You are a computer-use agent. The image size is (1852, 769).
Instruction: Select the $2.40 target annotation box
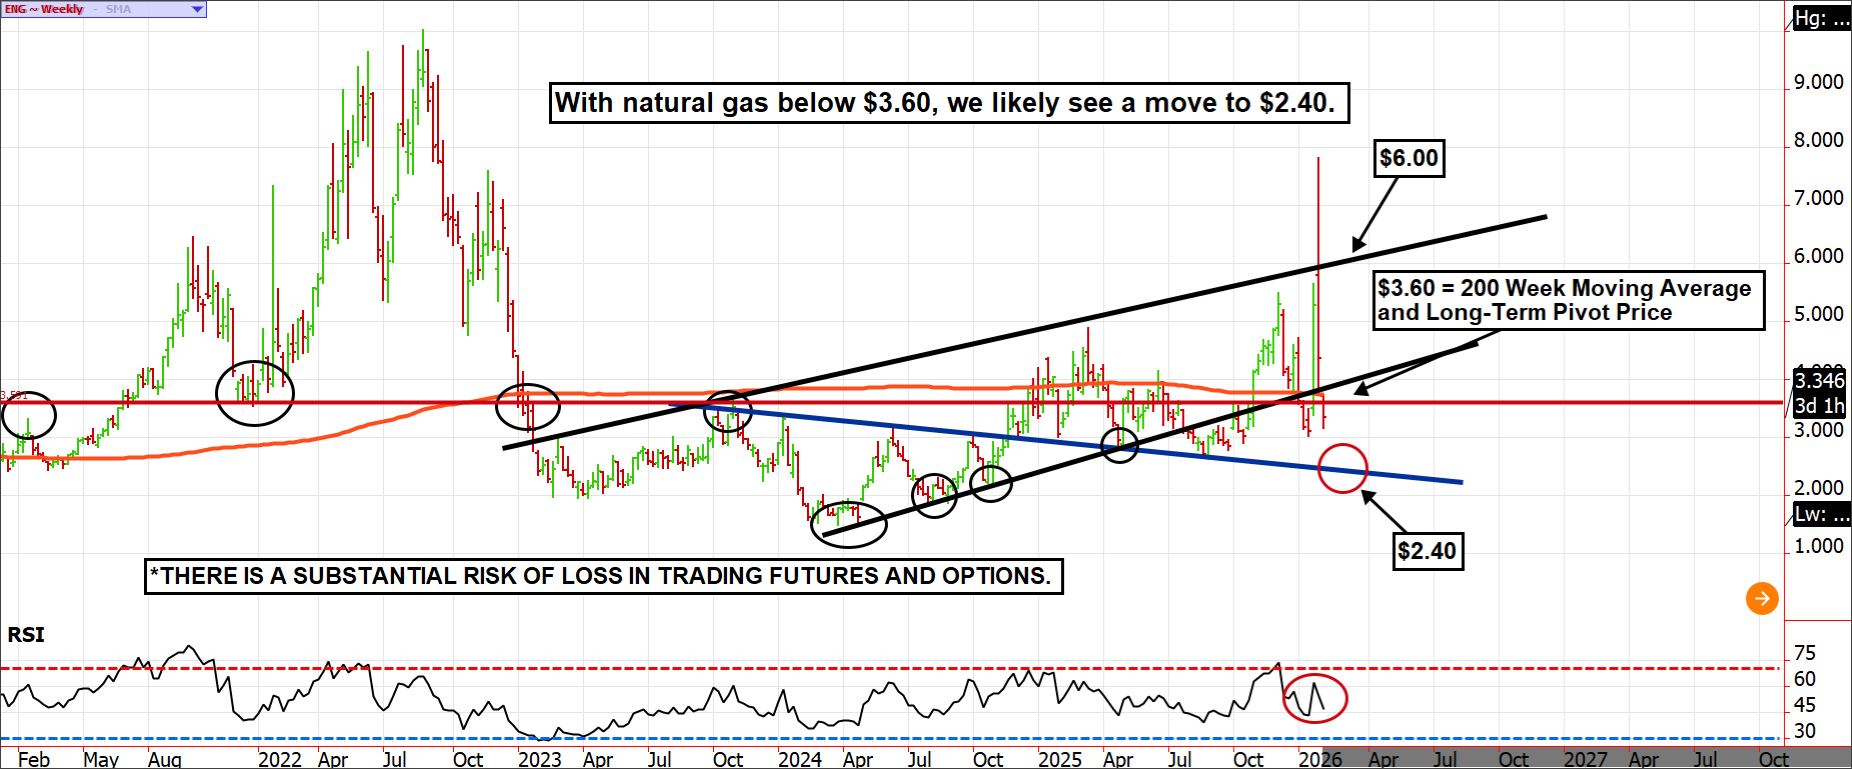tap(1427, 551)
